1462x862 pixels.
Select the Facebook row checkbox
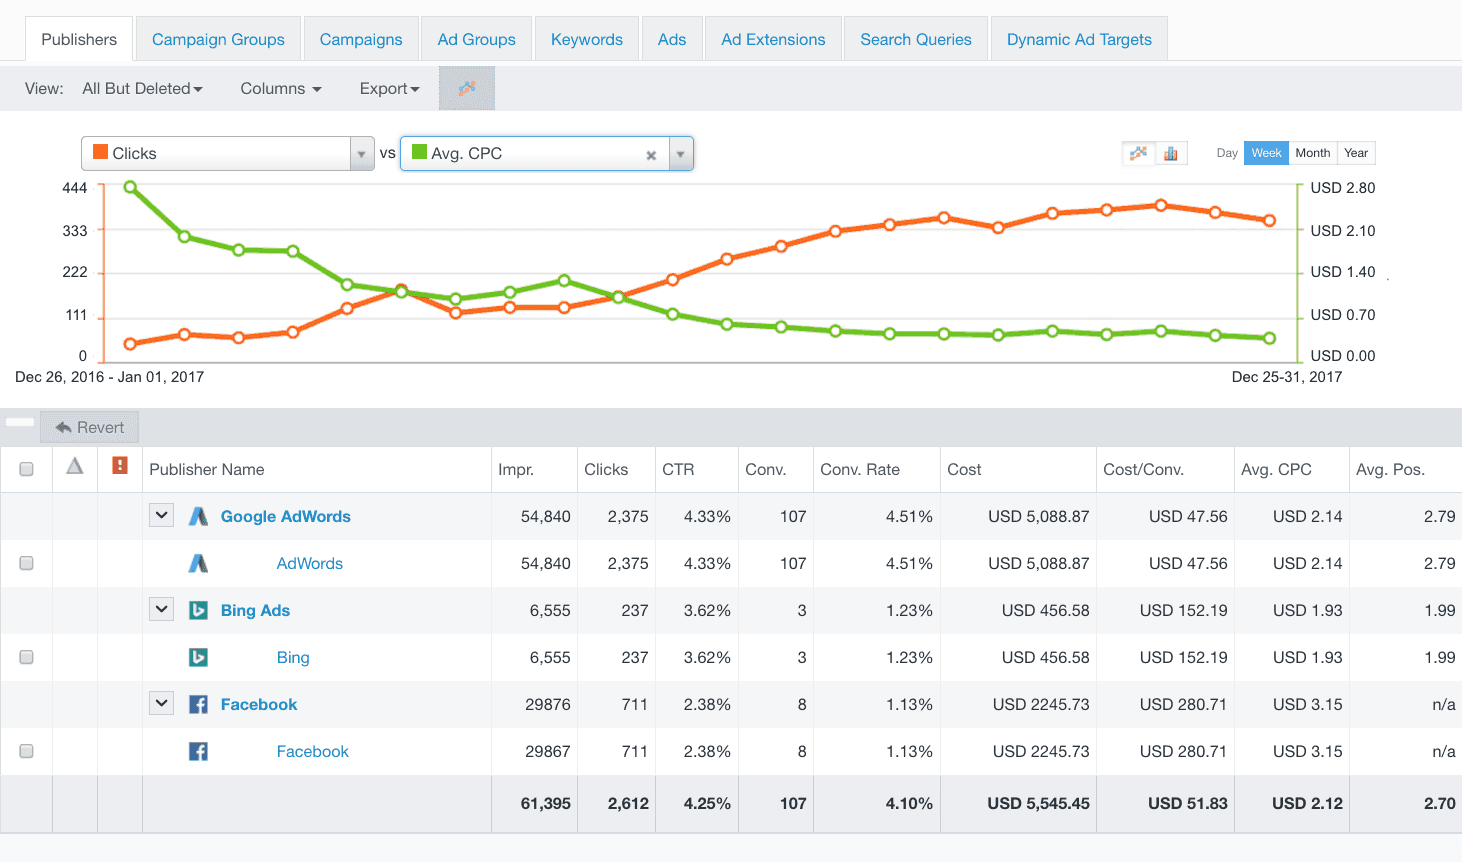pos(26,751)
